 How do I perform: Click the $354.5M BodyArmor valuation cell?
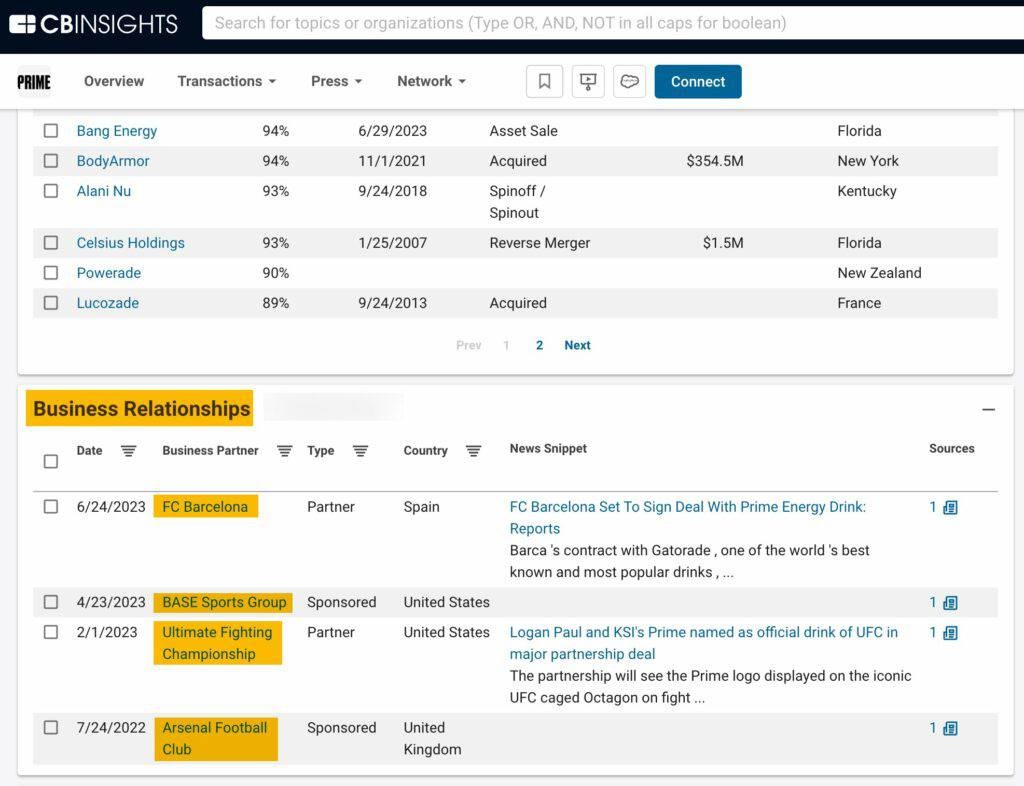(x=714, y=161)
